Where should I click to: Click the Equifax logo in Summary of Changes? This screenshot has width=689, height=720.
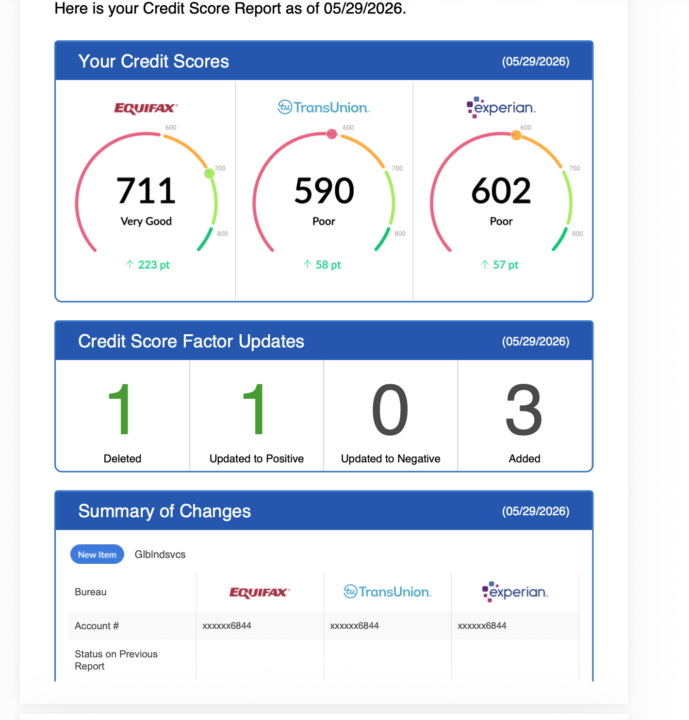[x=260, y=592]
